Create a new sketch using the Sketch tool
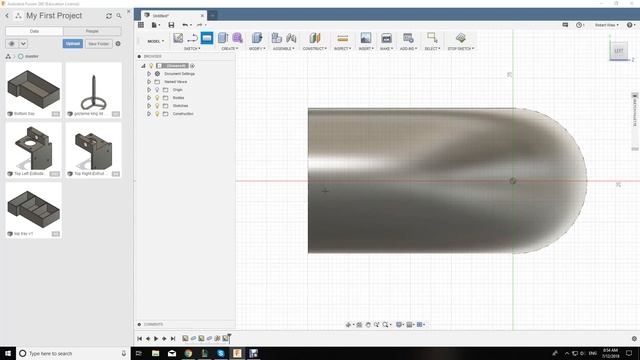The height and width of the screenshot is (360, 640). [178, 38]
